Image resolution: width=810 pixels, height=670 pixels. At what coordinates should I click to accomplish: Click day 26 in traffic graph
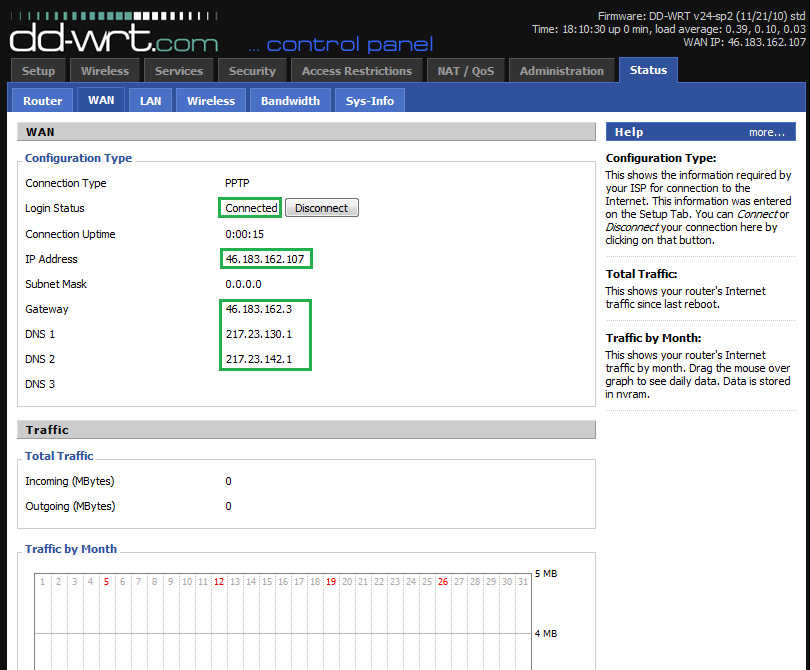point(443,582)
